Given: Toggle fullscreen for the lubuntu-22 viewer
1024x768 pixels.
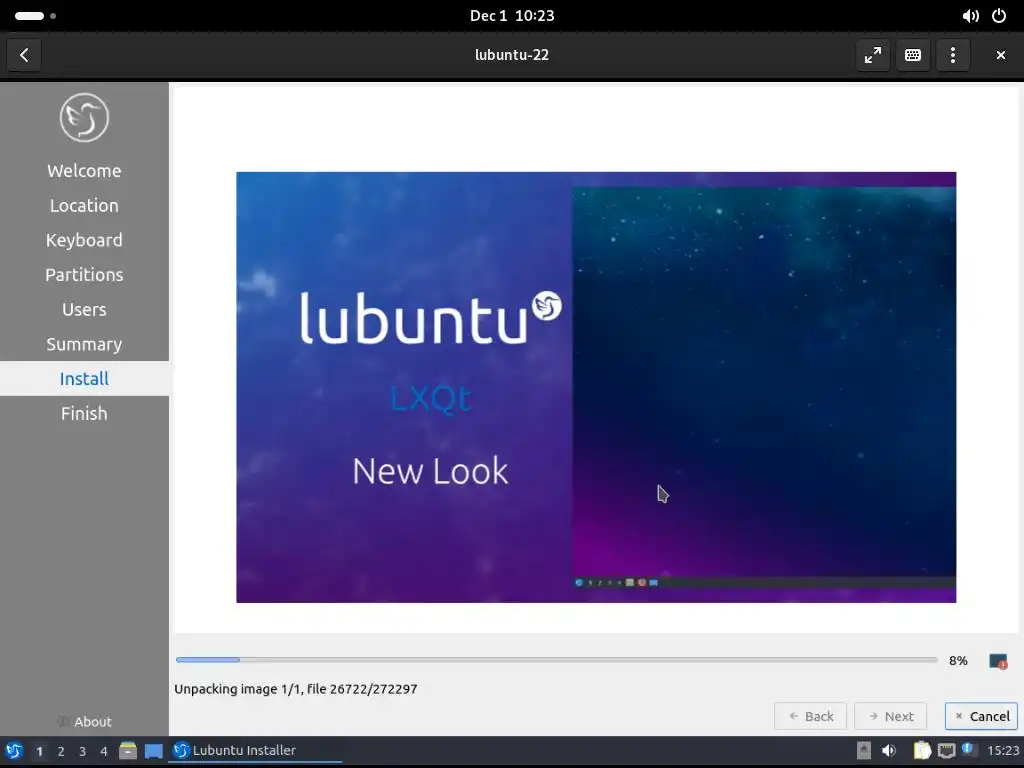Looking at the screenshot, I should click(x=872, y=55).
